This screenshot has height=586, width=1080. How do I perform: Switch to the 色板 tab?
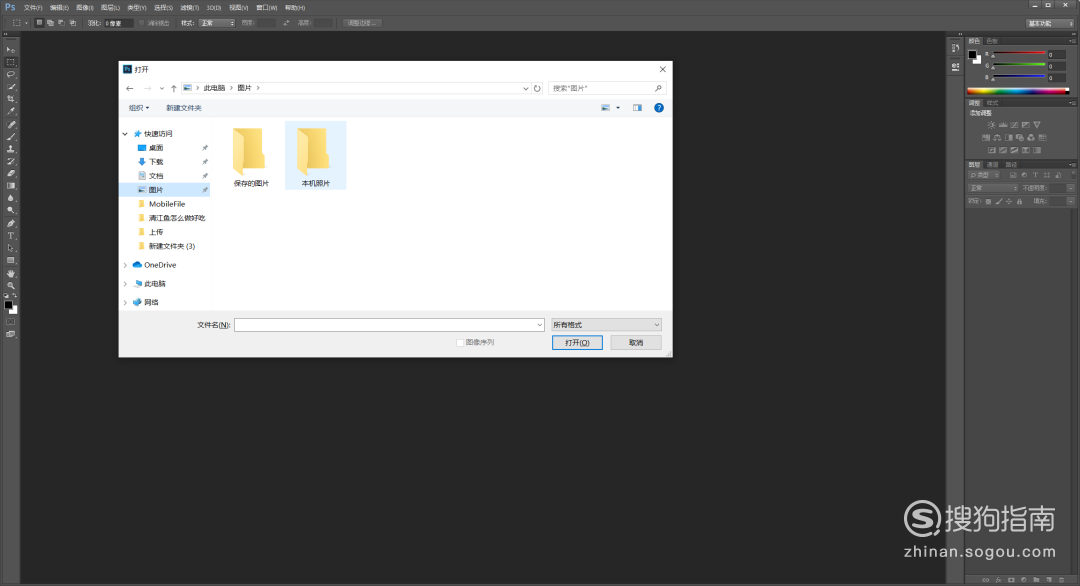[992, 41]
